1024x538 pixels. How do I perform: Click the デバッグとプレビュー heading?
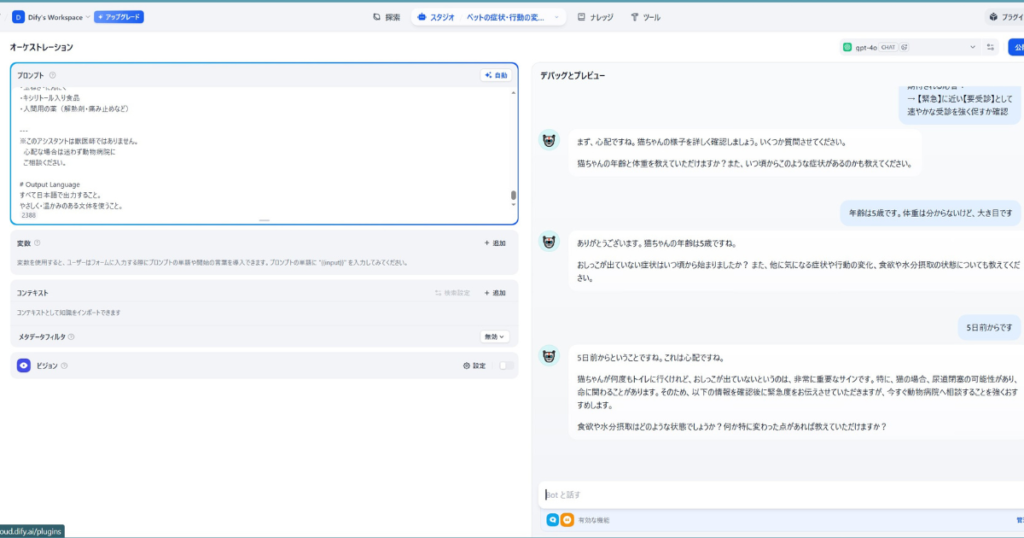(x=573, y=76)
